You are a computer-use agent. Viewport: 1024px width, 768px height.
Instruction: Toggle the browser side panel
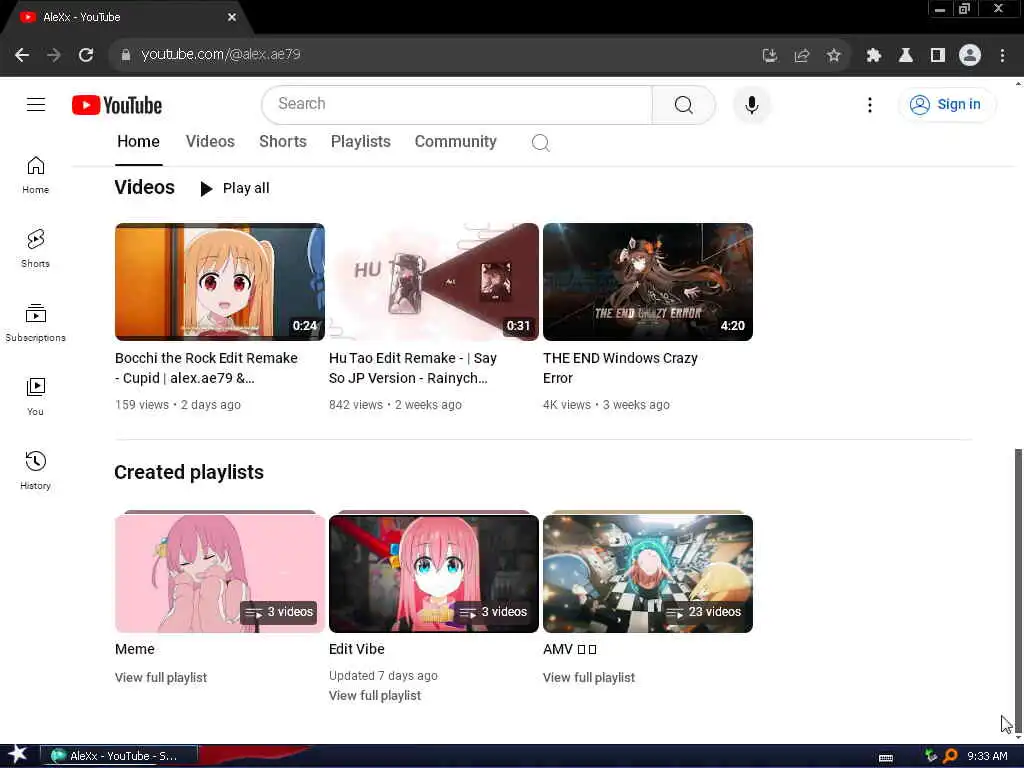click(x=938, y=56)
